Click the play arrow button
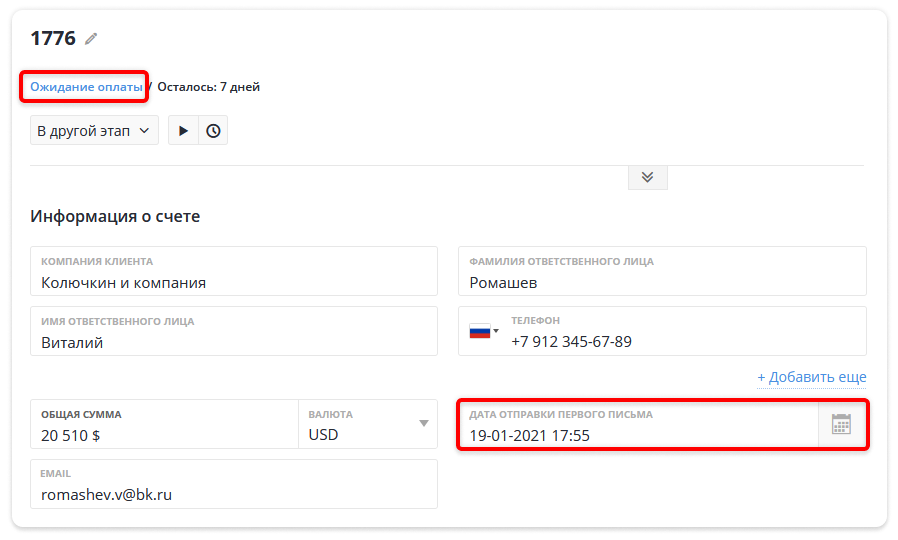Screen dimensions: 898x540 point(183,131)
